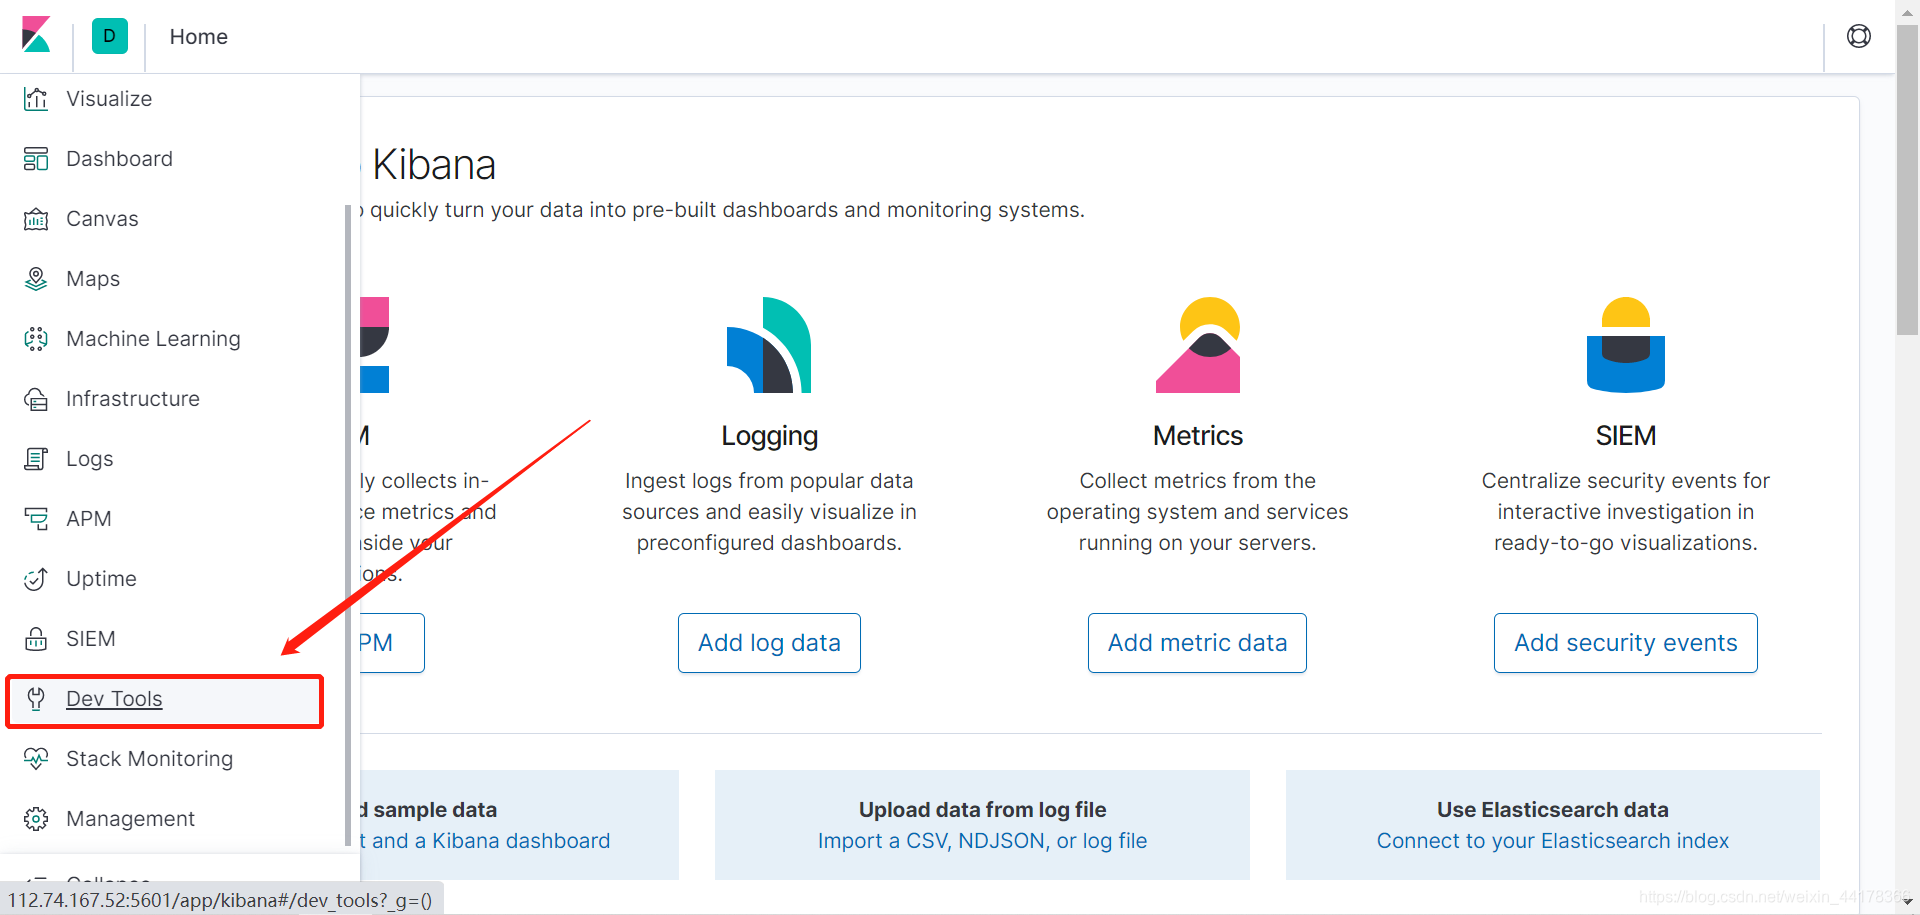Open Stack Monitoring in sidebar

click(x=149, y=759)
